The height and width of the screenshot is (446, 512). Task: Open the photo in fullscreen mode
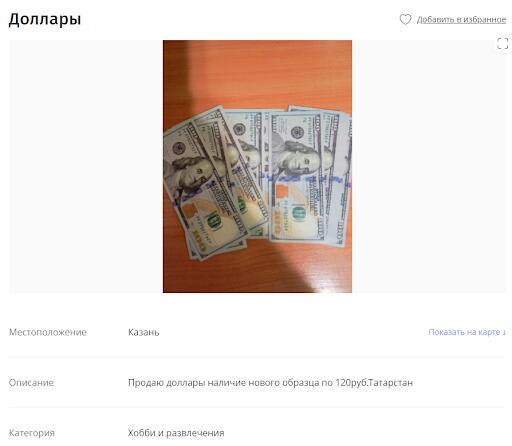click(x=503, y=43)
